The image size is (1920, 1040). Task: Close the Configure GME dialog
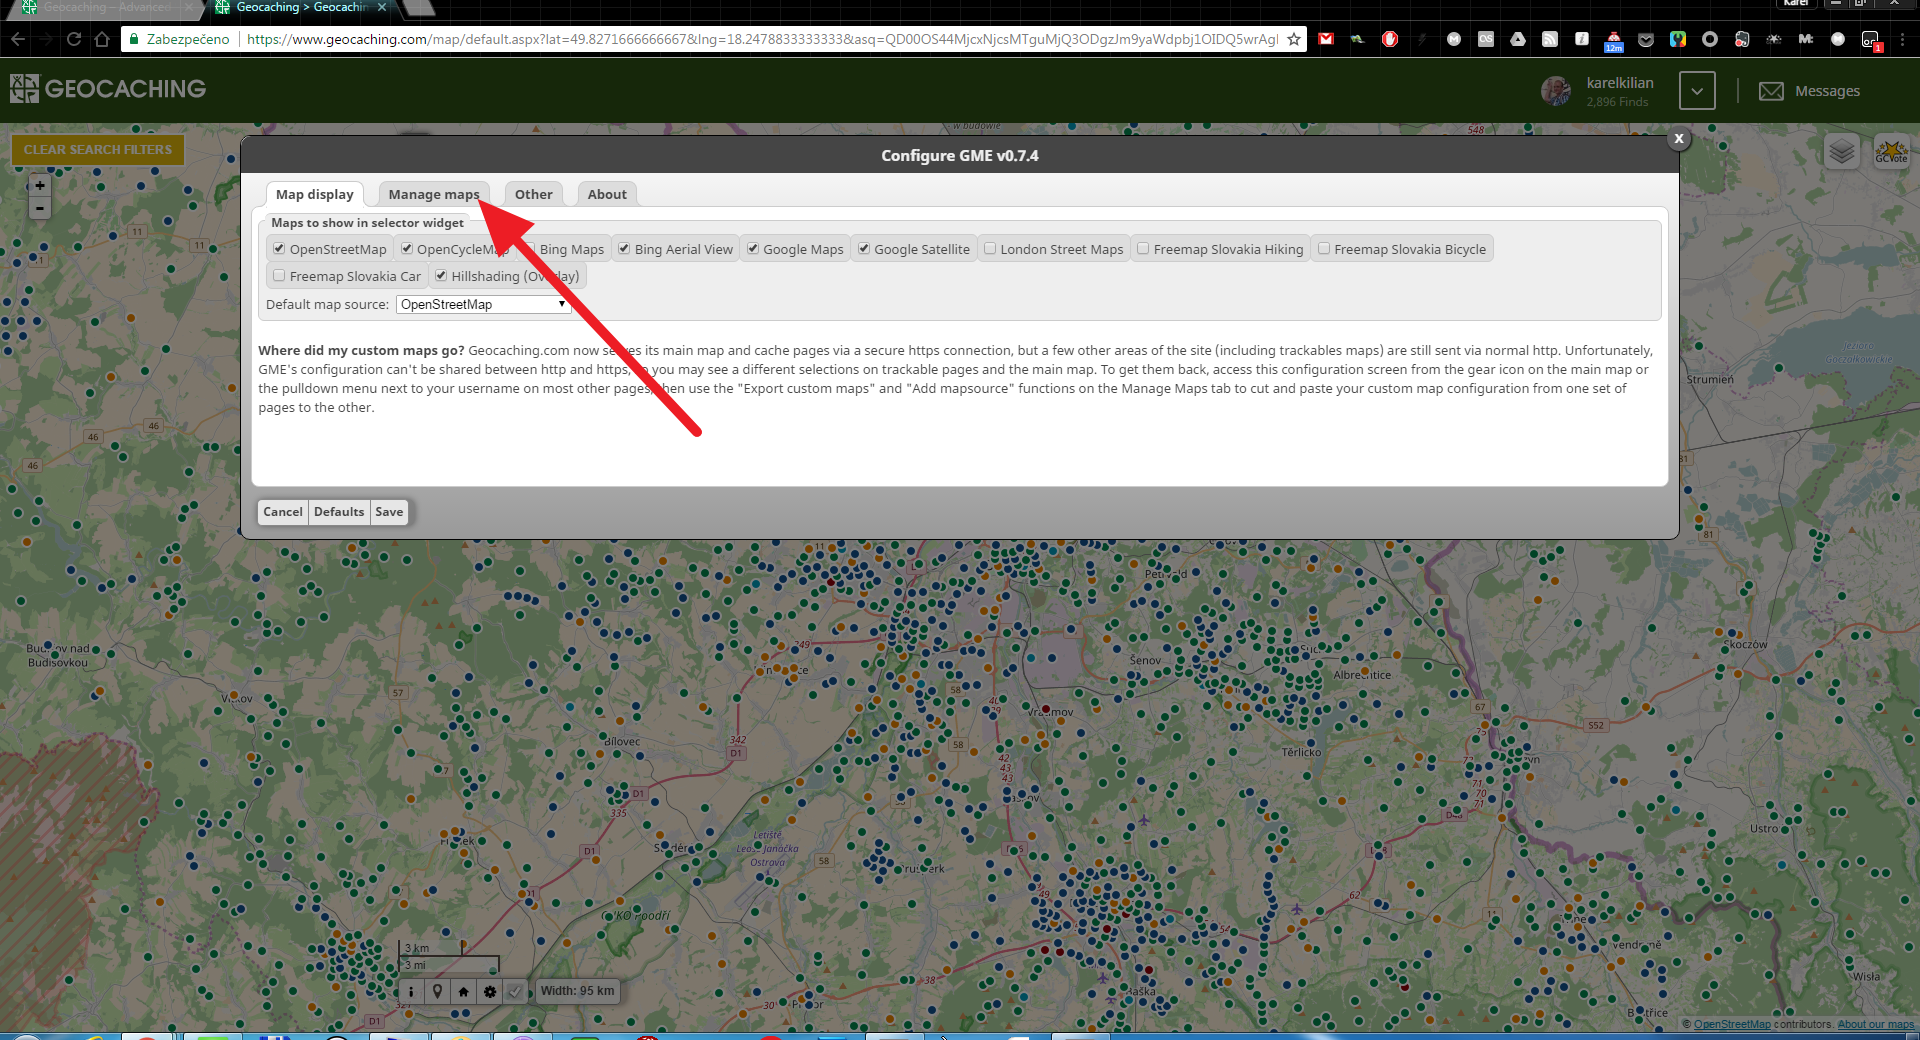pyautogui.click(x=1679, y=139)
